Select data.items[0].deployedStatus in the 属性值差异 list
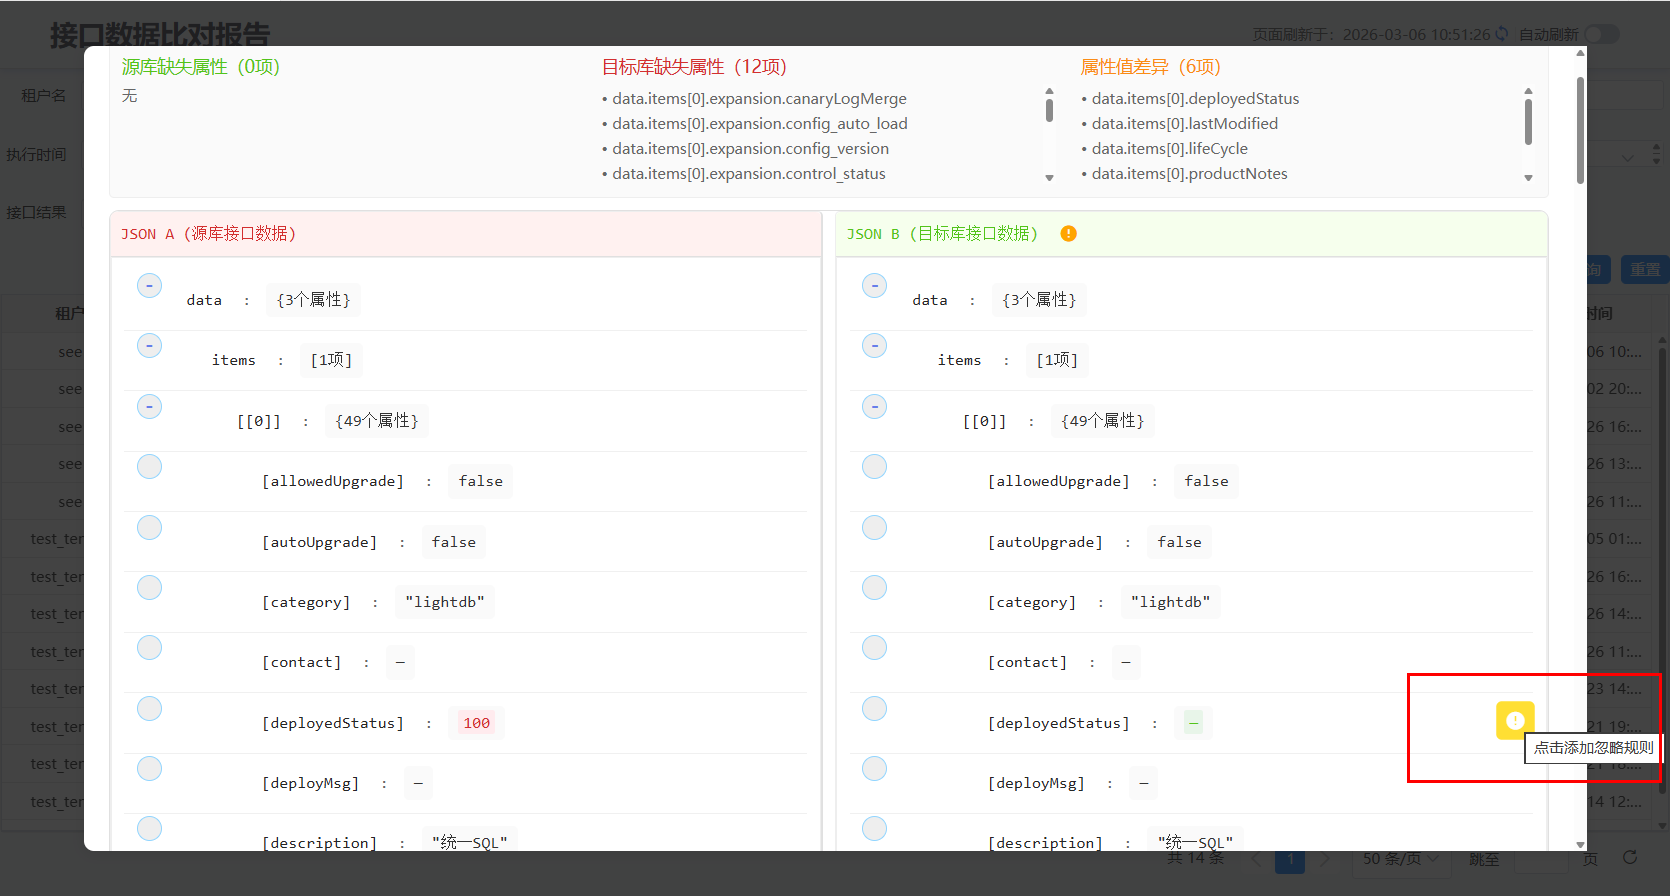Screen dimensions: 1670x896 point(1195,99)
